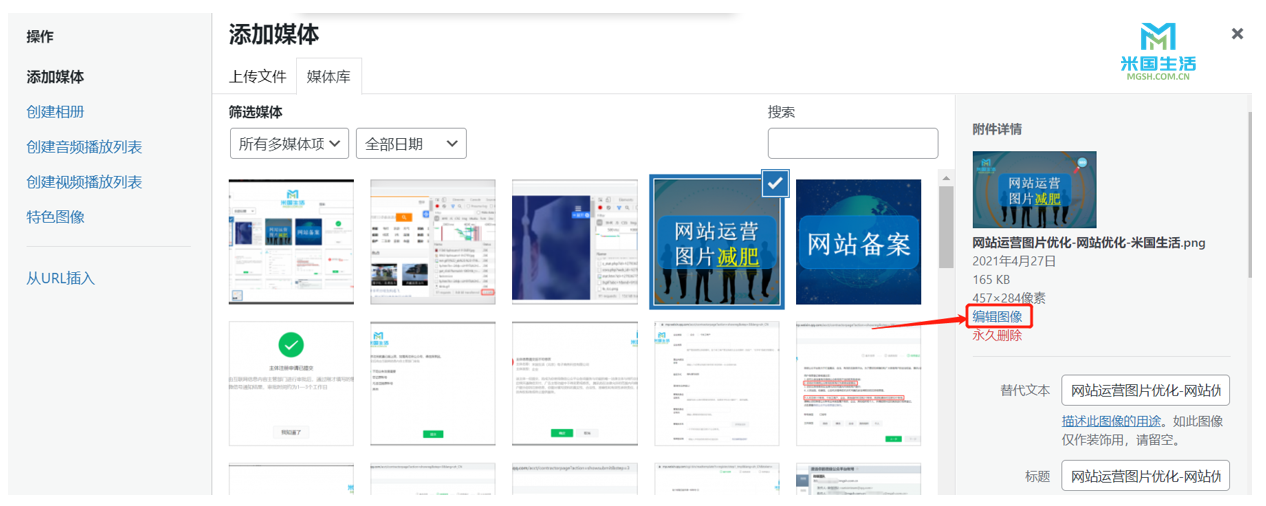Select the second-row thumbnail with red underlined text
The height and width of the screenshot is (506, 1266).
click(x=858, y=384)
